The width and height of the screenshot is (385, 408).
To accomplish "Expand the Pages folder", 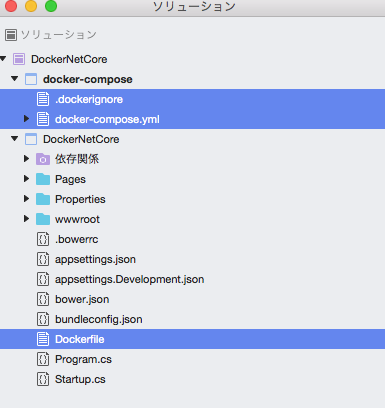I will pos(26,179).
